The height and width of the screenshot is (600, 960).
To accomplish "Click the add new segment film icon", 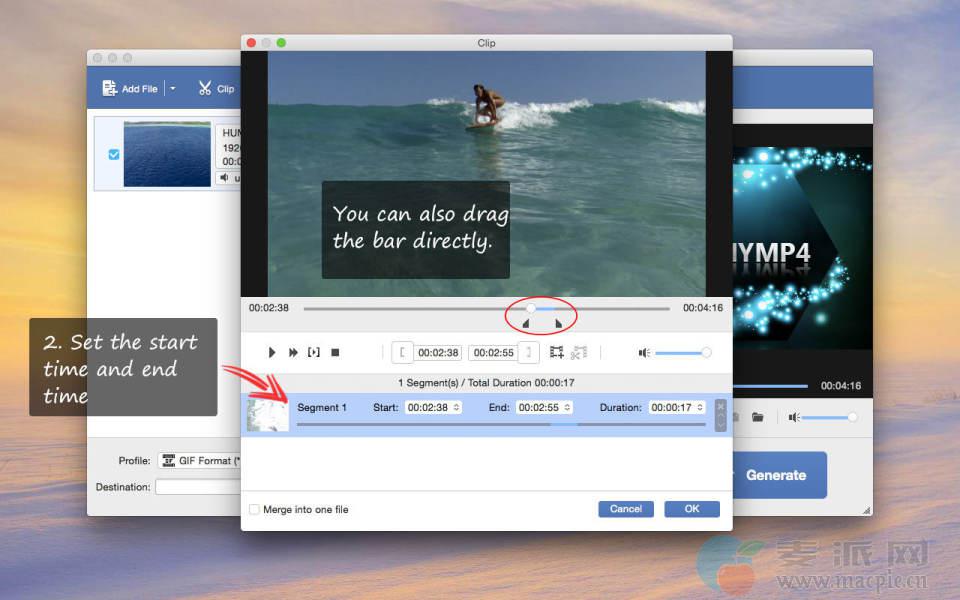I will (x=557, y=353).
